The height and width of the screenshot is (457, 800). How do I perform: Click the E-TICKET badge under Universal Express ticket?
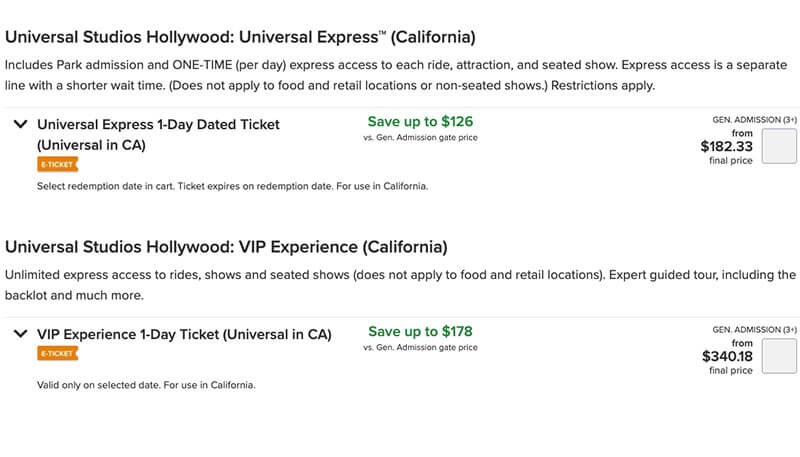pyautogui.click(x=57, y=164)
